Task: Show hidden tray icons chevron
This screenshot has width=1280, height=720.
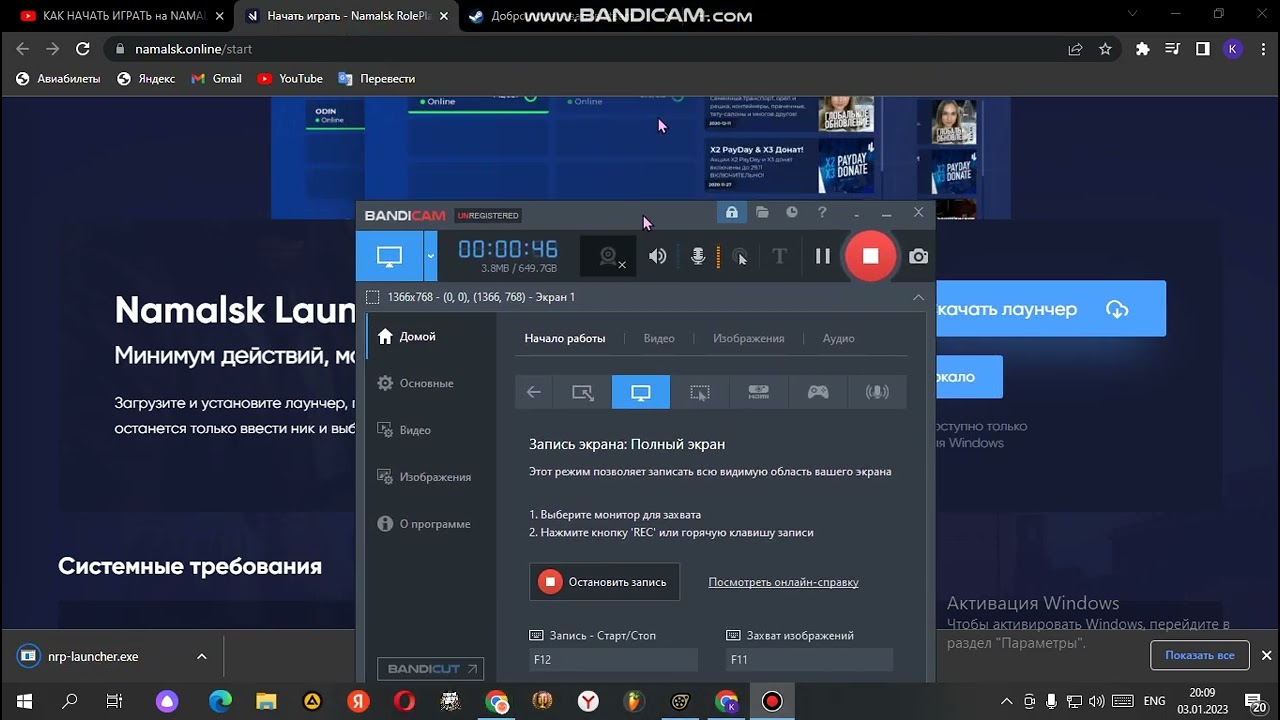Action: tap(1006, 701)
